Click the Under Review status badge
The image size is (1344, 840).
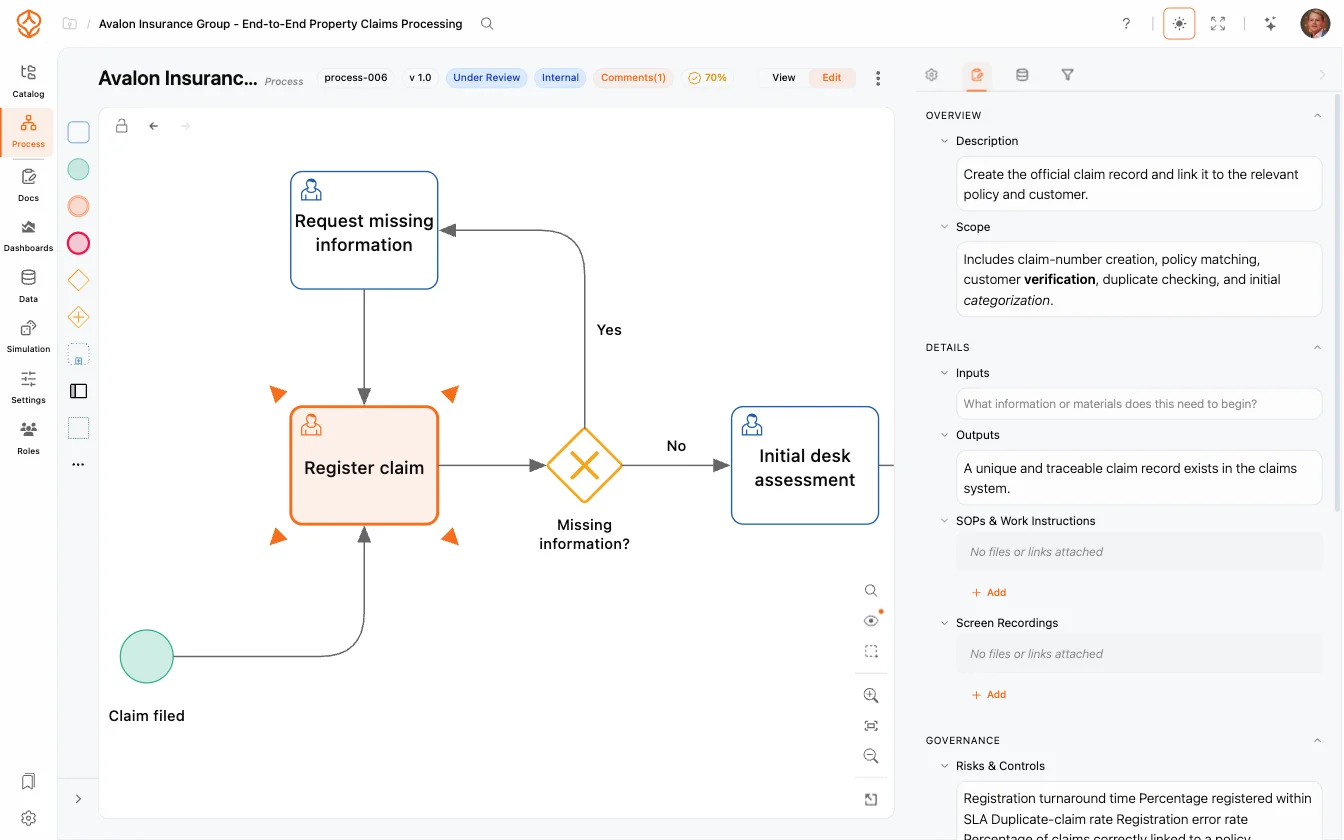point(487,77)
